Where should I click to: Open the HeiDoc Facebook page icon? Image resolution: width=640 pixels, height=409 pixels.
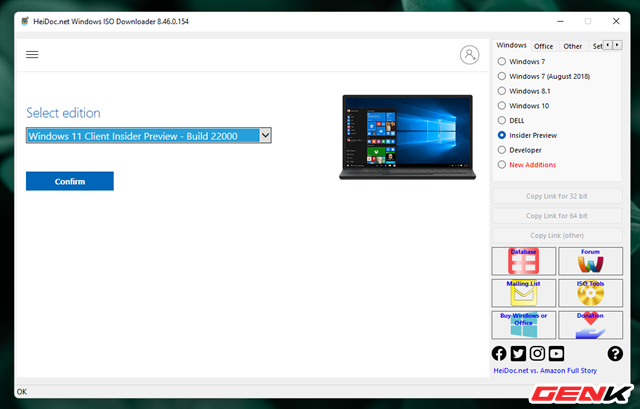(x=500, y=353)
